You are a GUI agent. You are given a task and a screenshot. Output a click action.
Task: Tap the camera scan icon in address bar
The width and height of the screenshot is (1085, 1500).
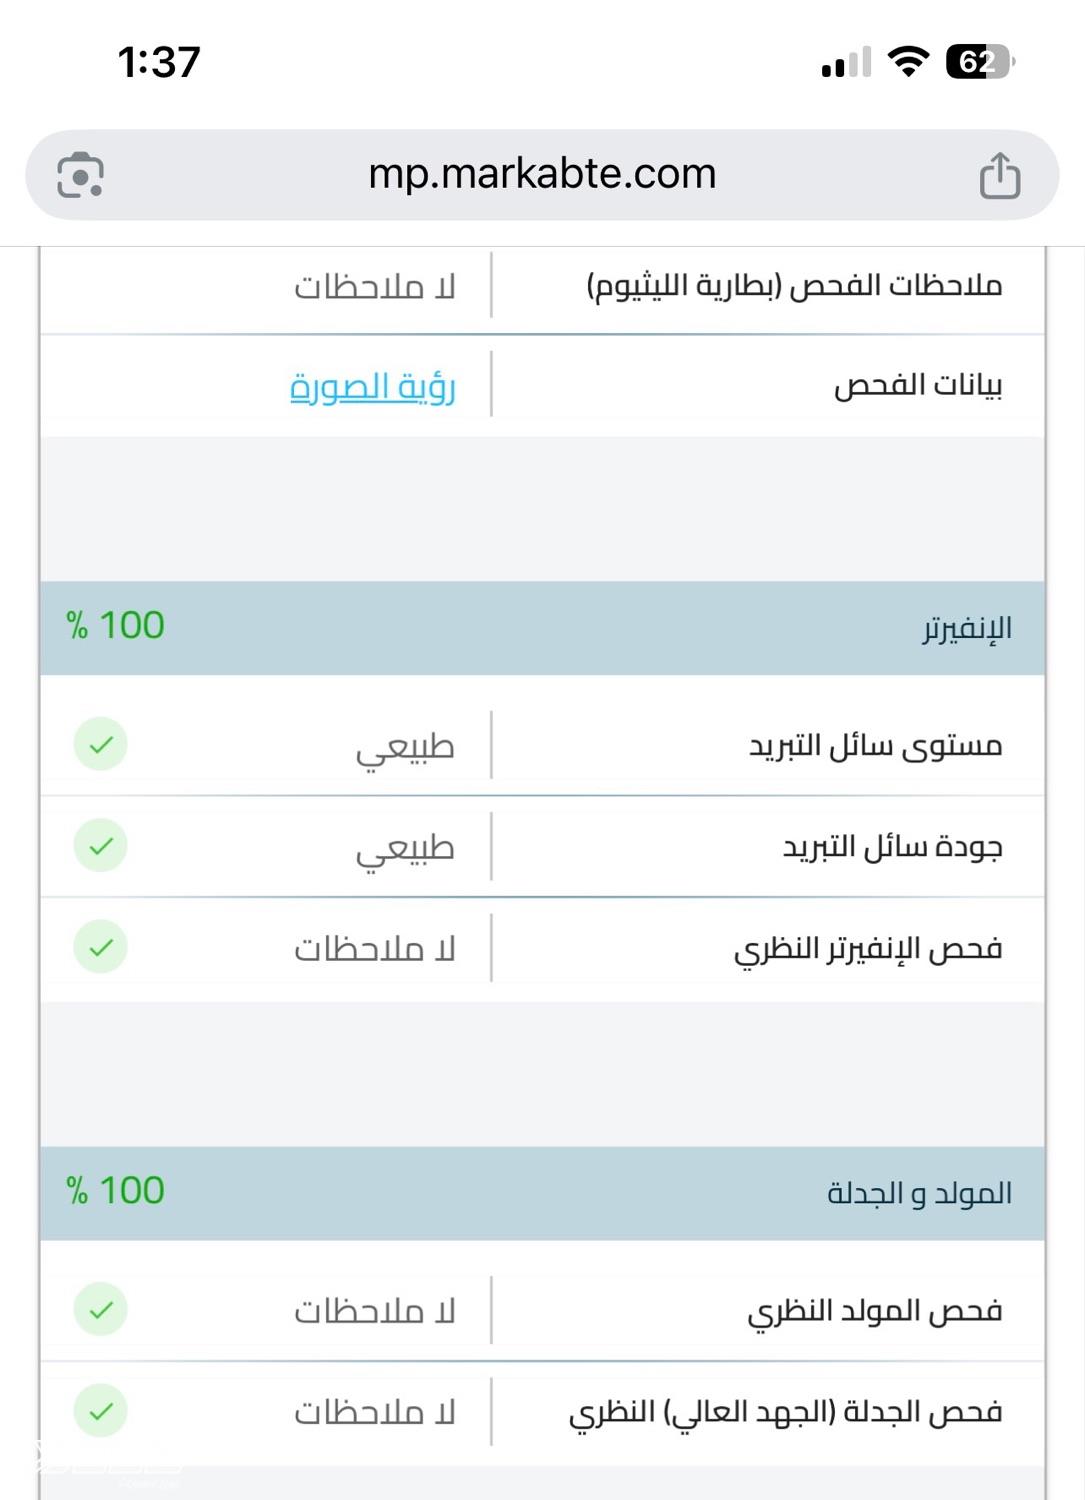[x=80, y=175]
